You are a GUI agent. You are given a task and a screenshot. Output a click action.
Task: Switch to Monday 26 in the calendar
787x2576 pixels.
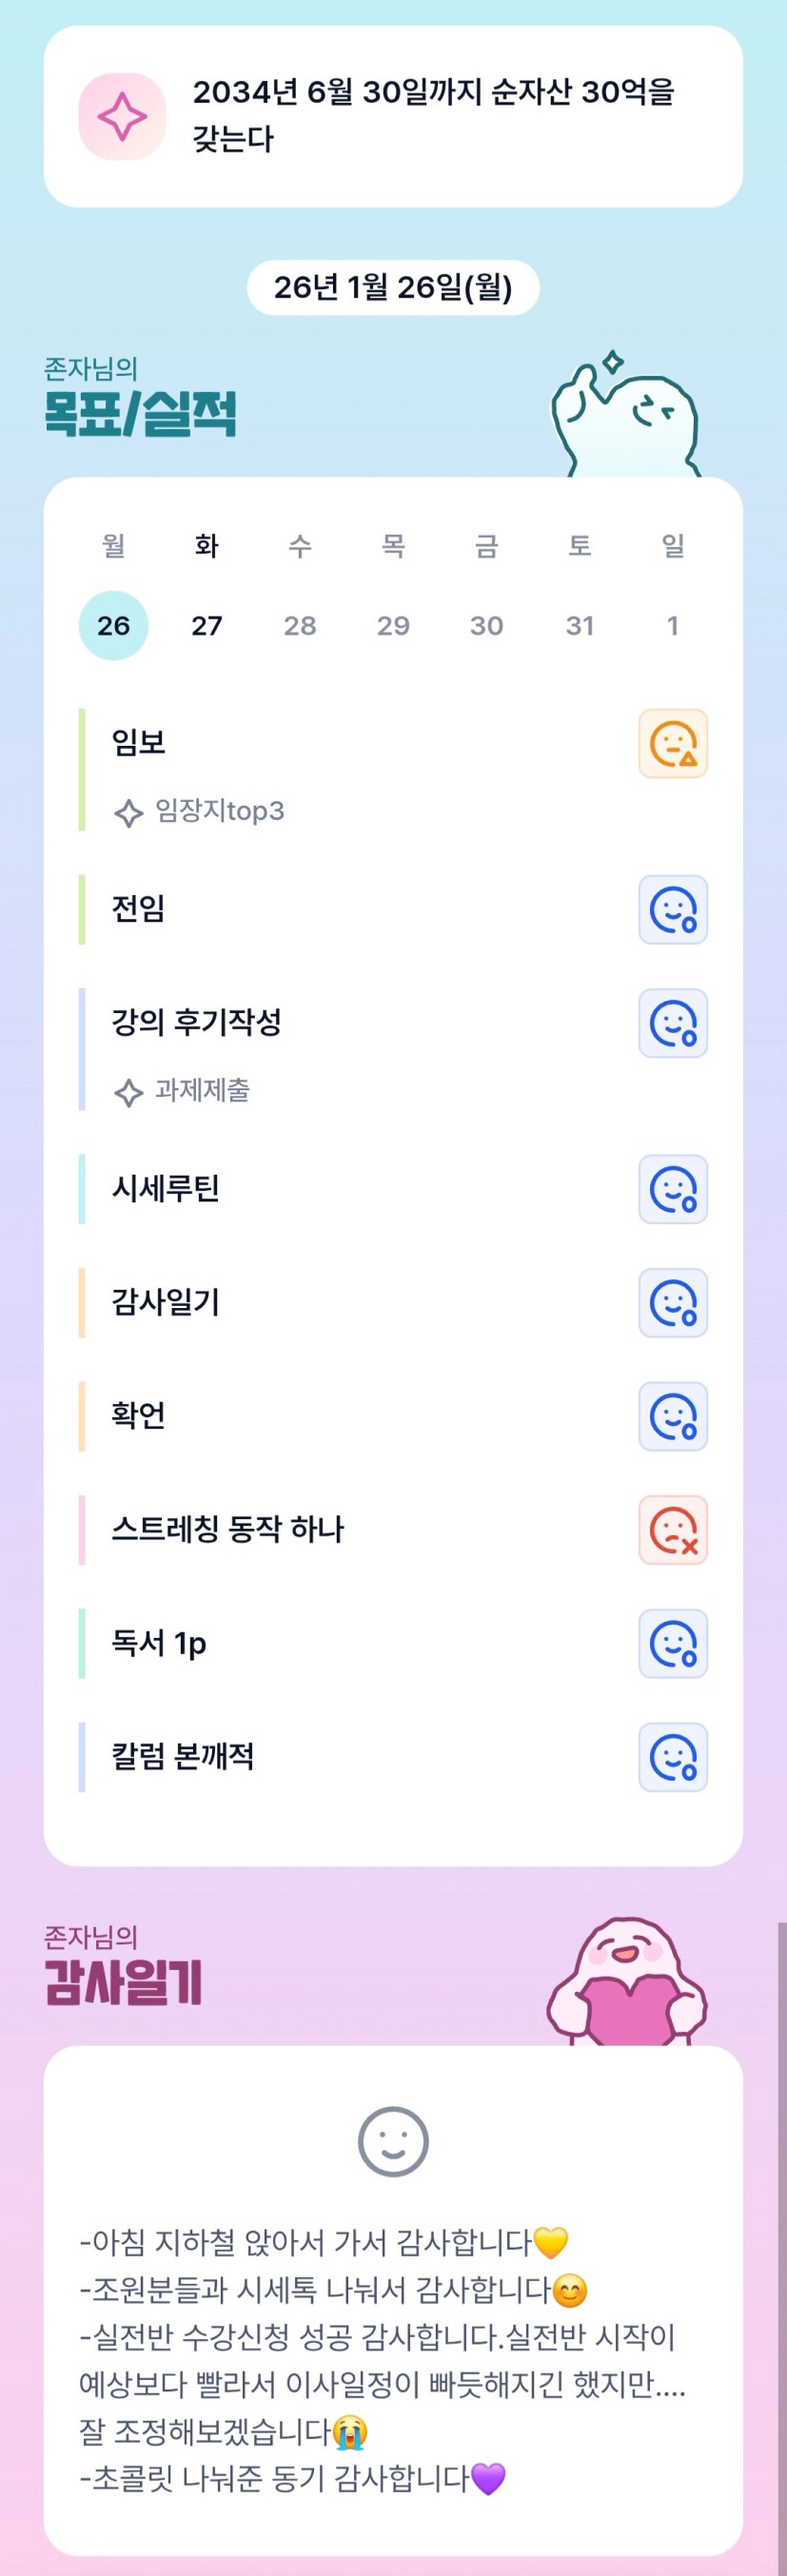click(x=113, y=626)
